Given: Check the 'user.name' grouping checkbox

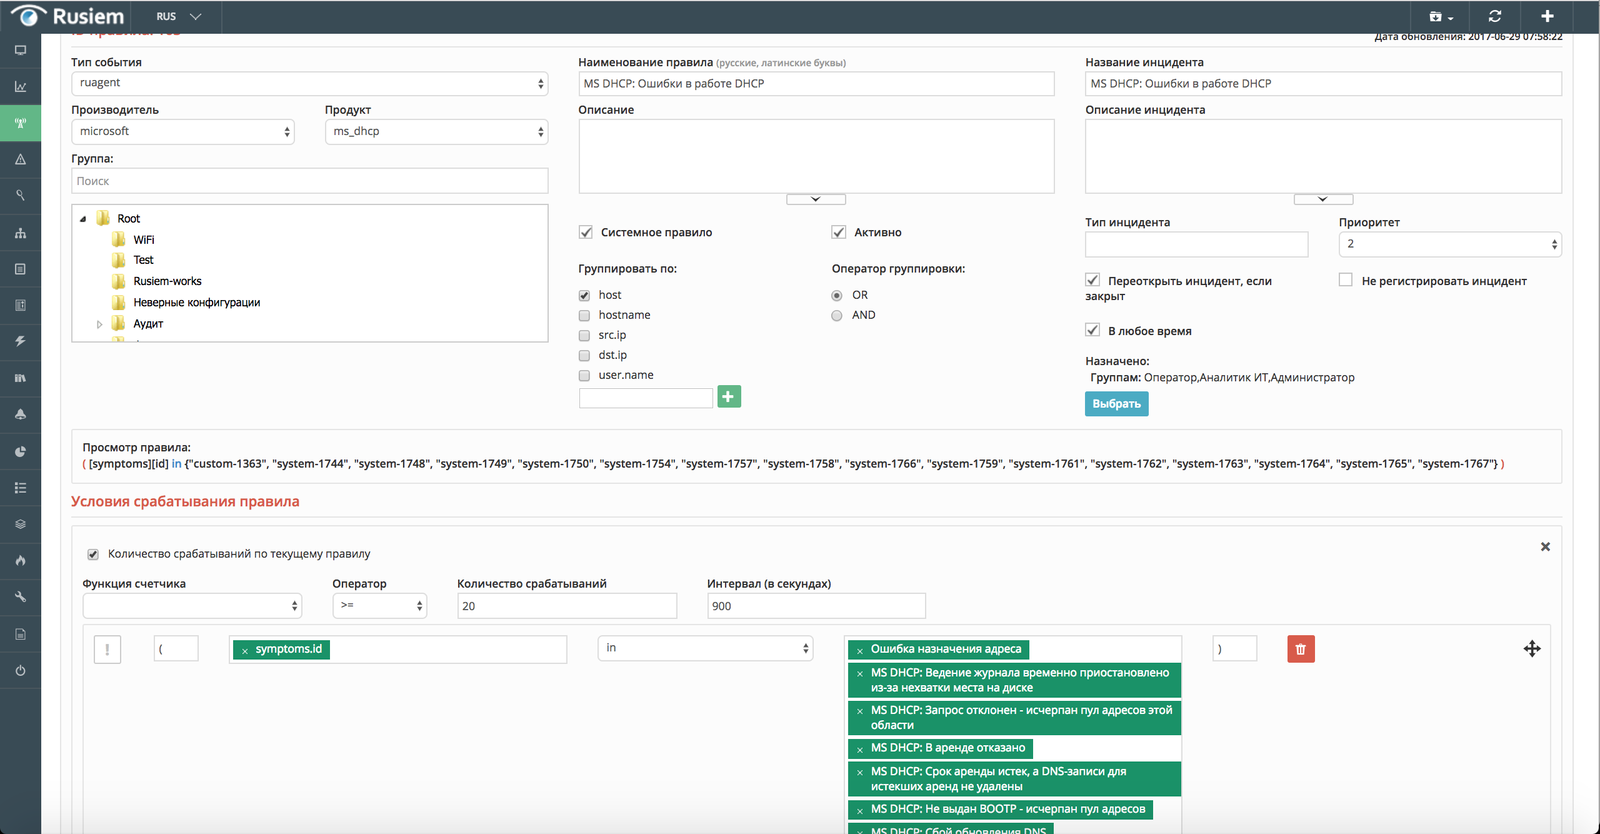Looking at the screenshot, I should pos(585,376).
